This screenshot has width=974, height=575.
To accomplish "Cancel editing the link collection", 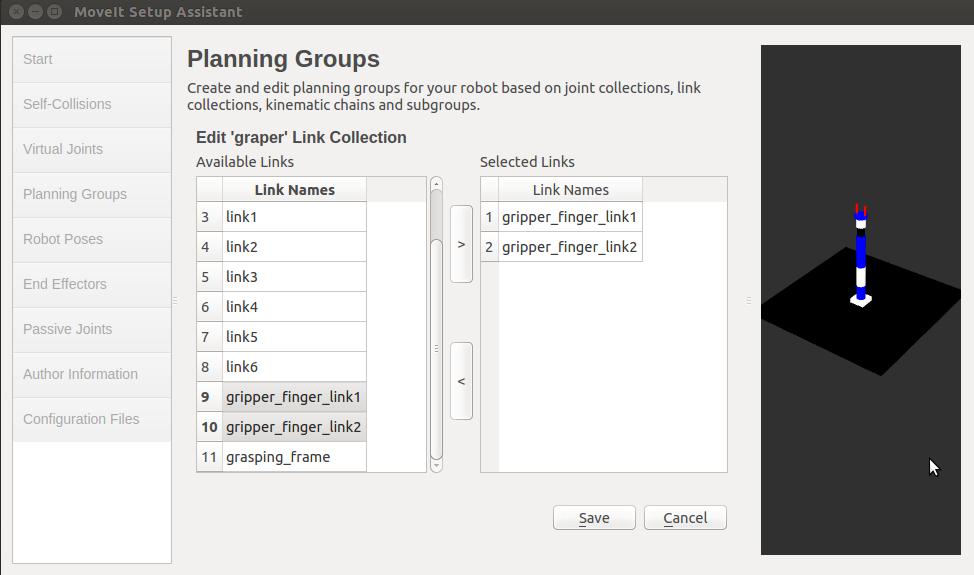I will [685, 518].
